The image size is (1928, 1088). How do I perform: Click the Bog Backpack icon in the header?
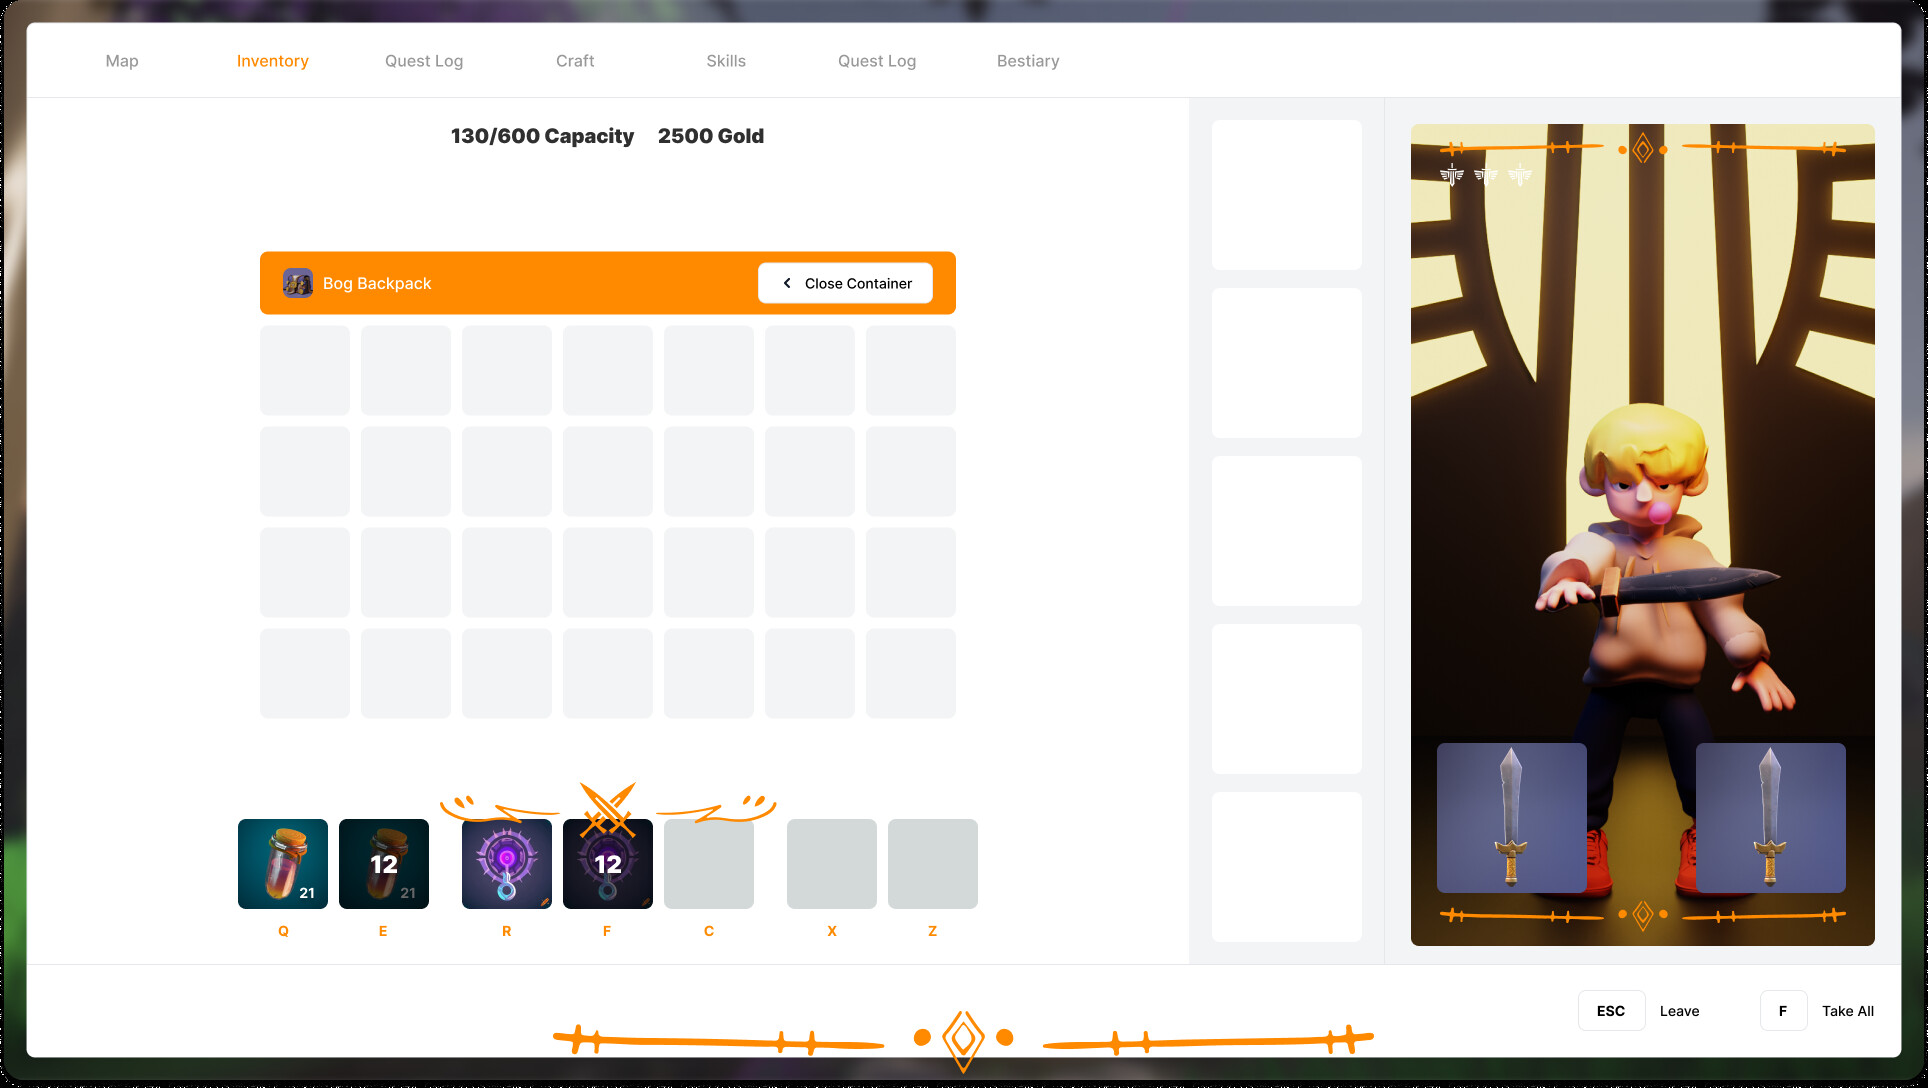click(x=298, y=282)
